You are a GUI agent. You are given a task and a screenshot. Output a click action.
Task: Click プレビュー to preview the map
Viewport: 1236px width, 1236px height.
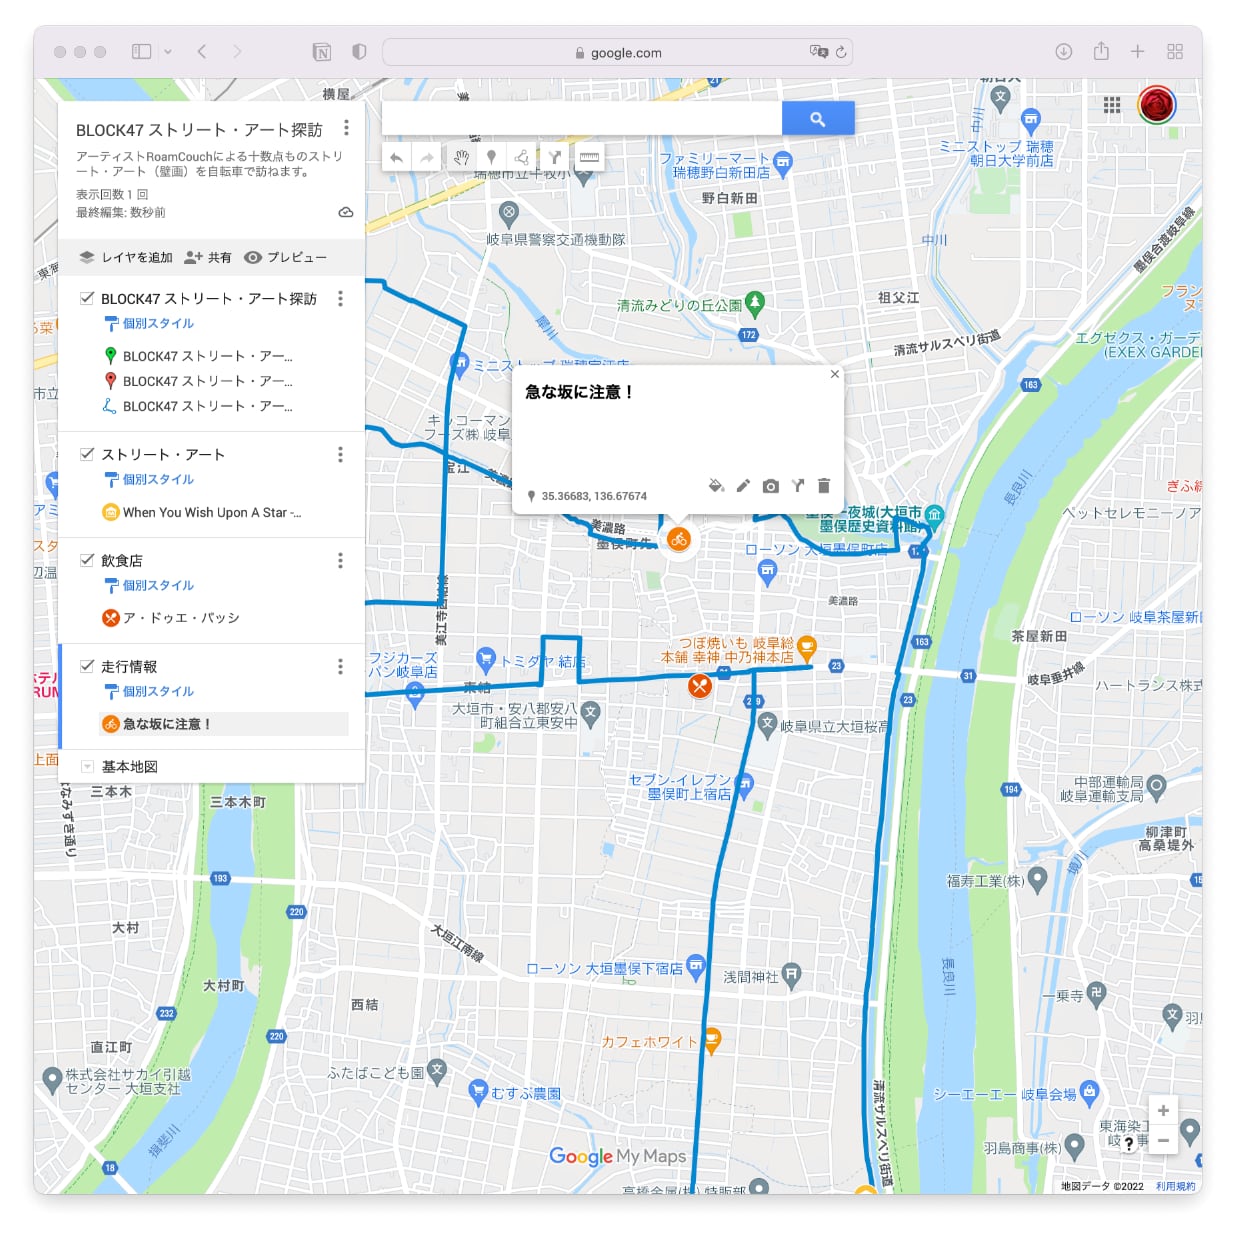[286, 257]
